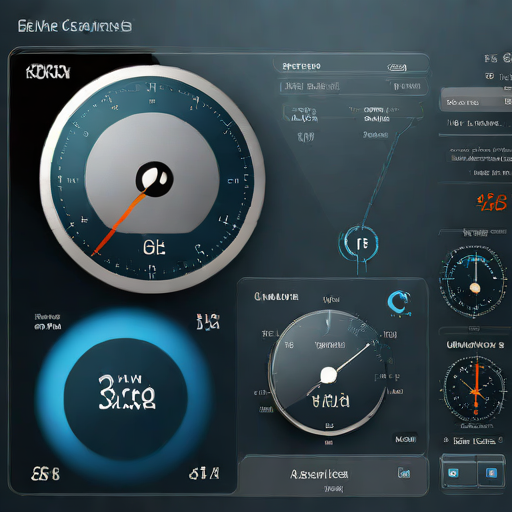Open the title heading in the top-left corner
Image resolution: width=512 pixels, height=512 pixels.
pyautogui.click(x=75, y=26)
